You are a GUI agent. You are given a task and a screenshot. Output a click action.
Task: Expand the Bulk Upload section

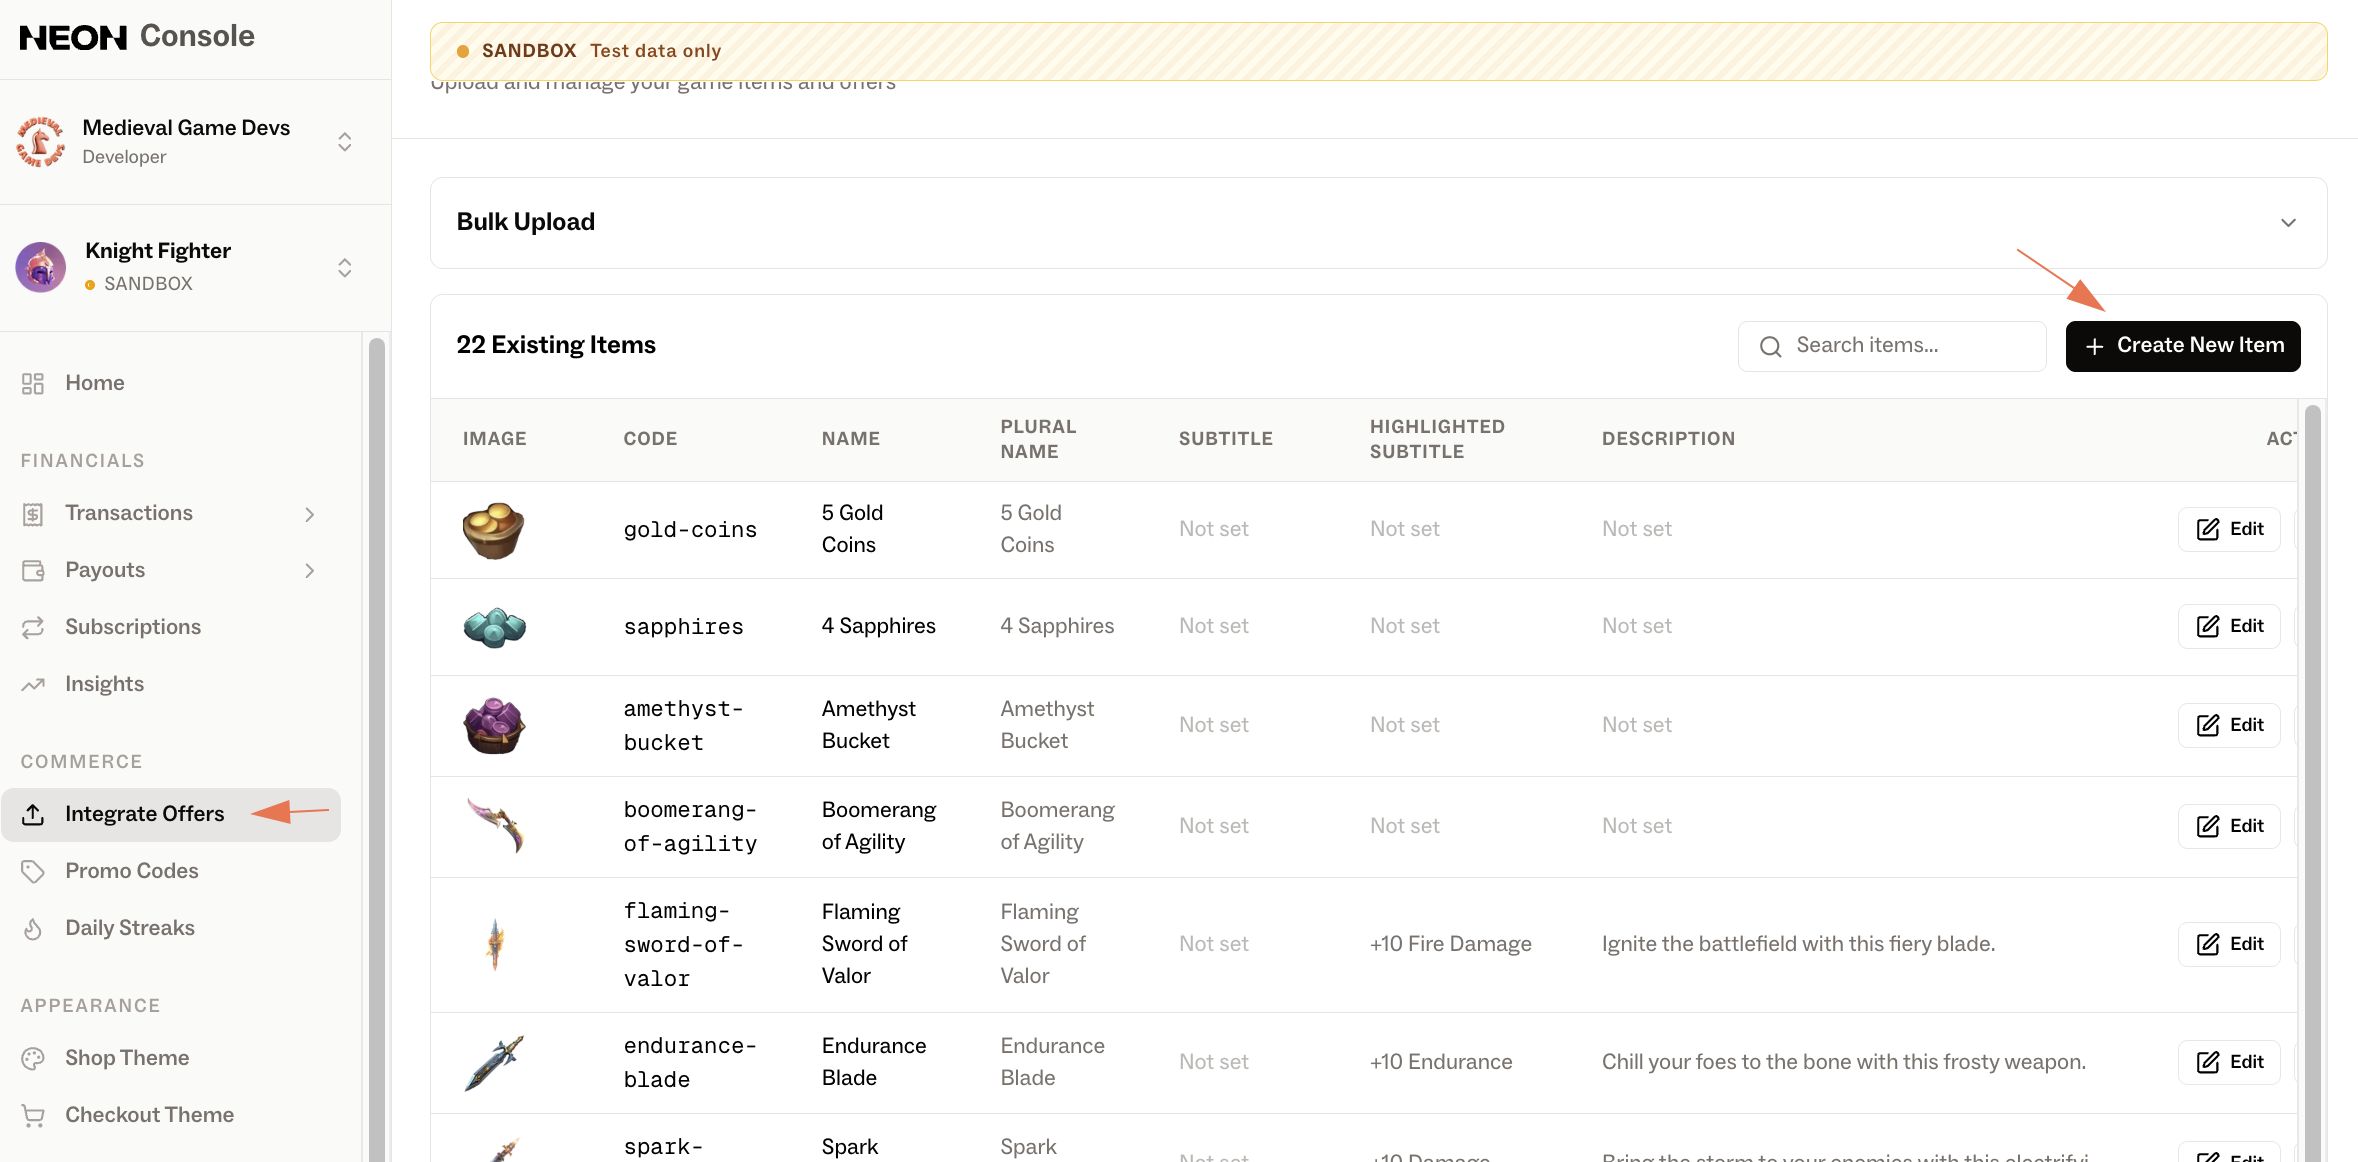1378,222
